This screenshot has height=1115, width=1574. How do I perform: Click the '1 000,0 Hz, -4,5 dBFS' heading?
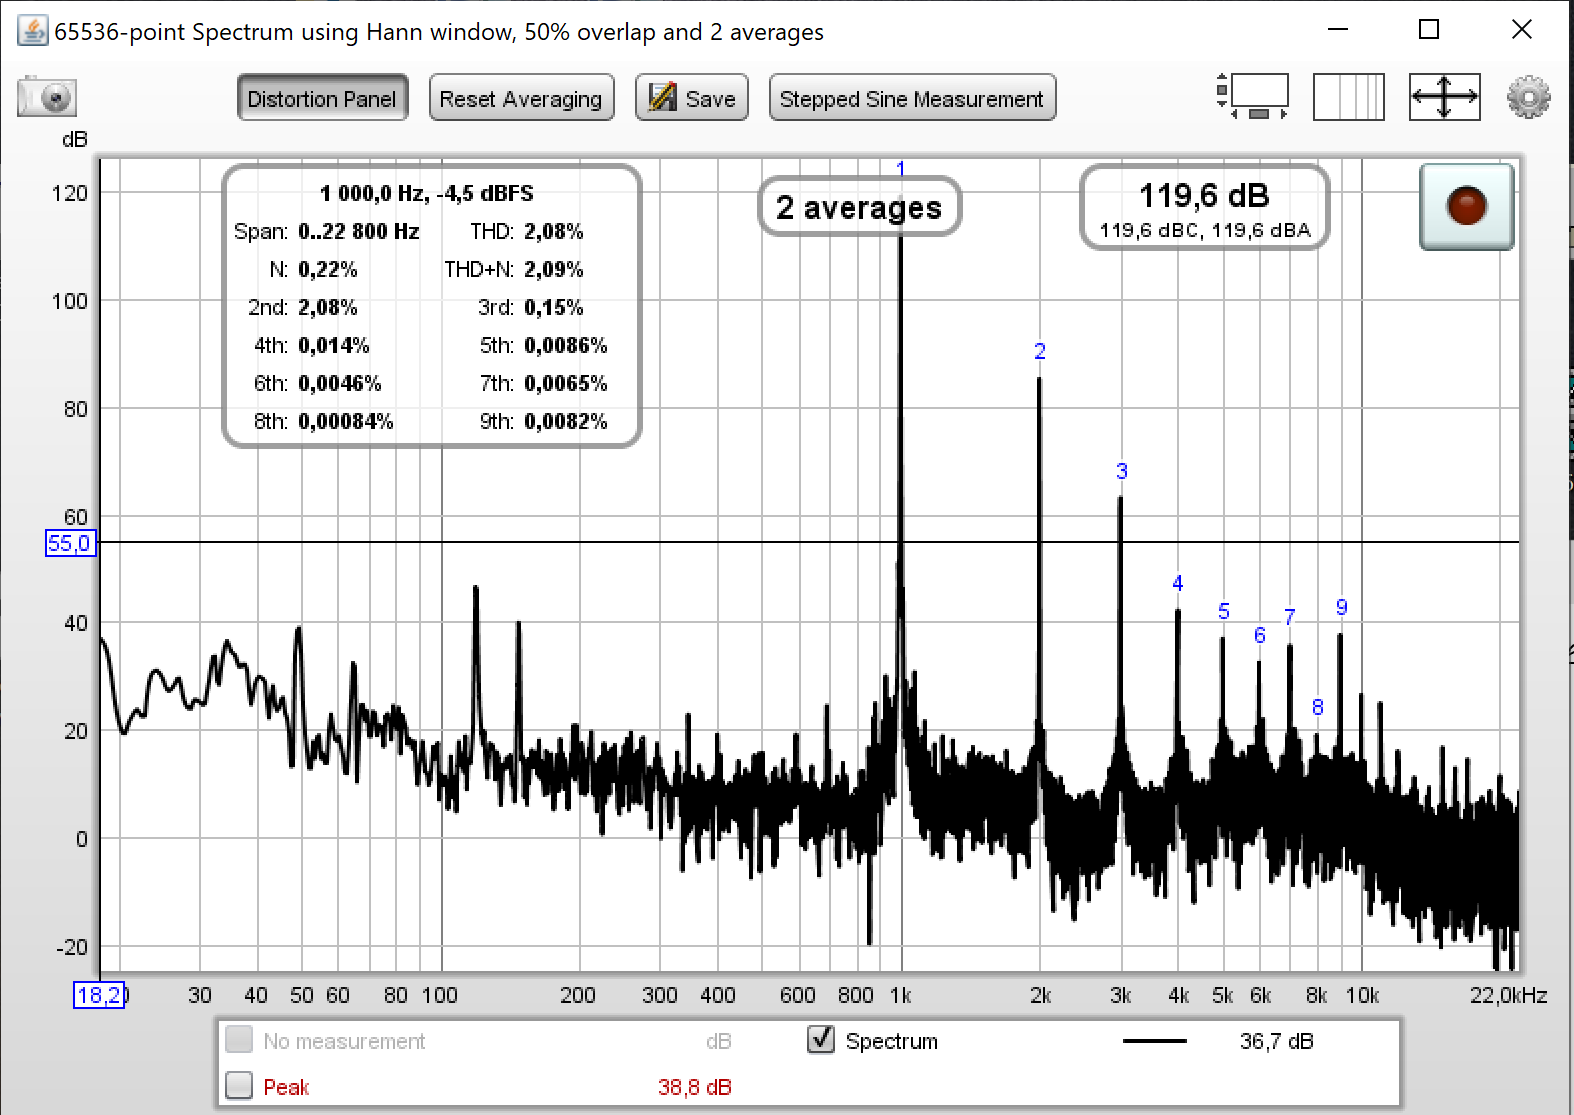click(x=427, y=193)
